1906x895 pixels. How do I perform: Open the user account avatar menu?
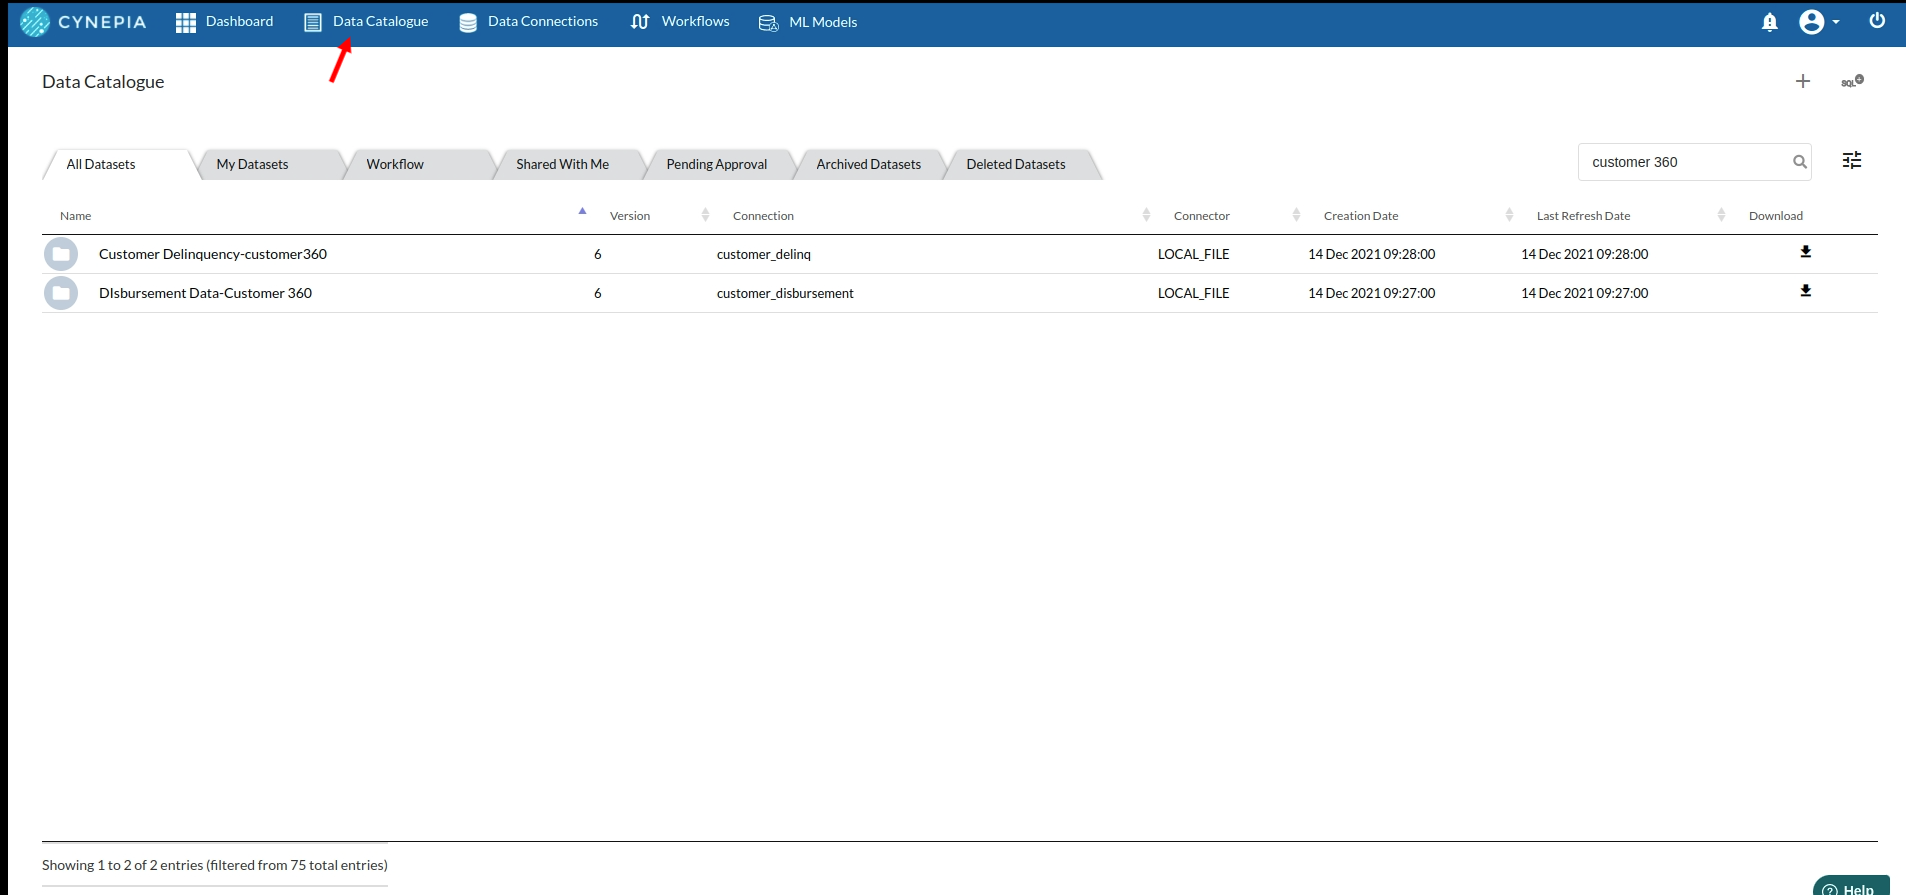click(x=1819, y=22)
